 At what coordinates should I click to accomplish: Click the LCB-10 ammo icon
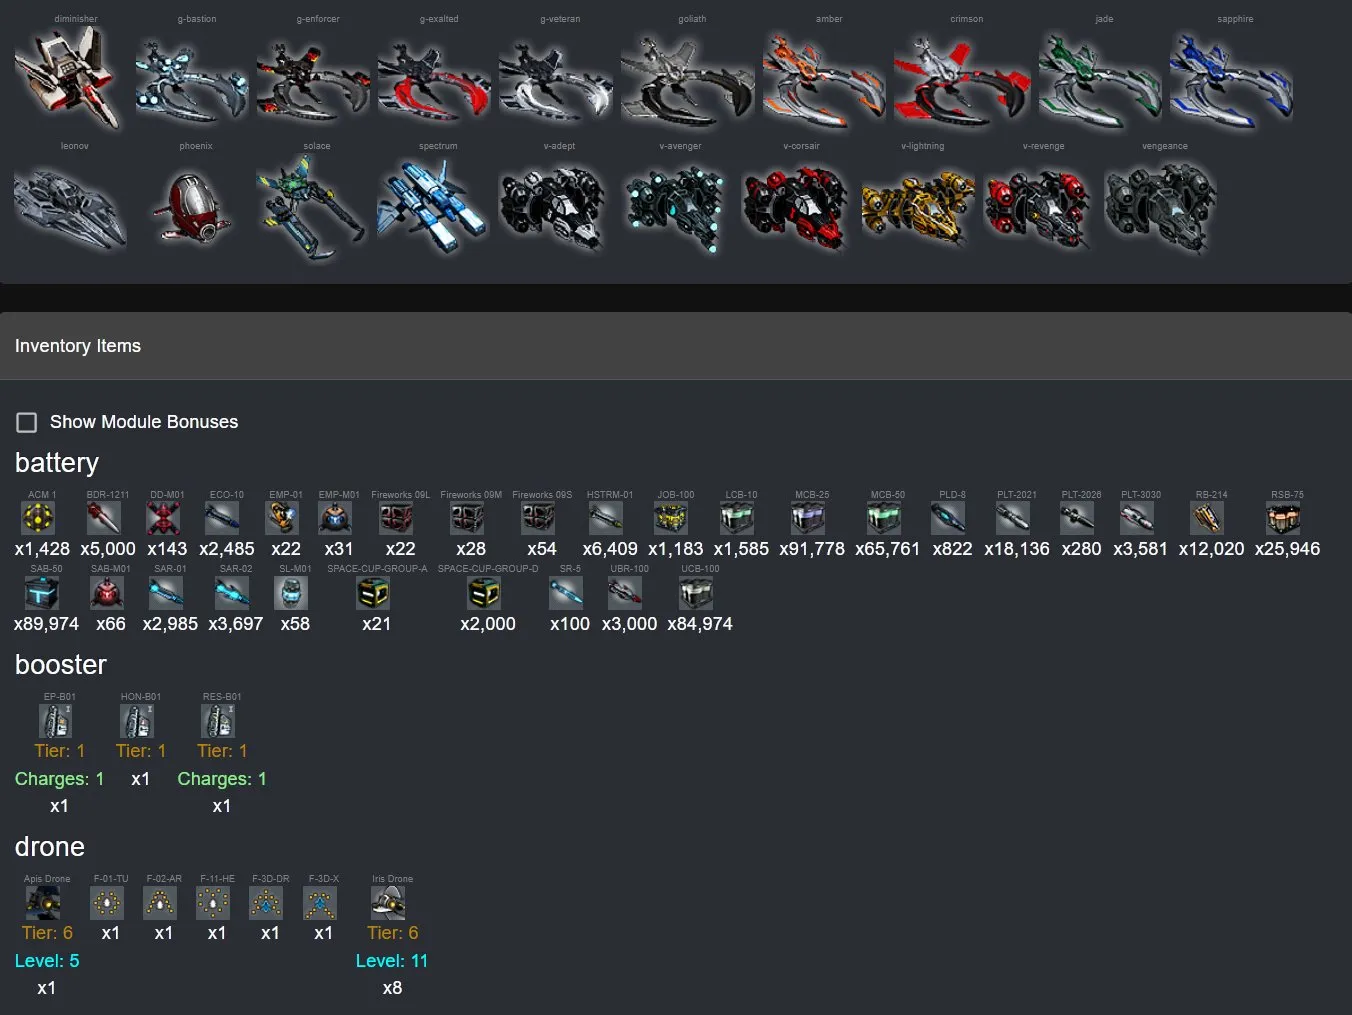pyautogui.click(x=737, y=517)
